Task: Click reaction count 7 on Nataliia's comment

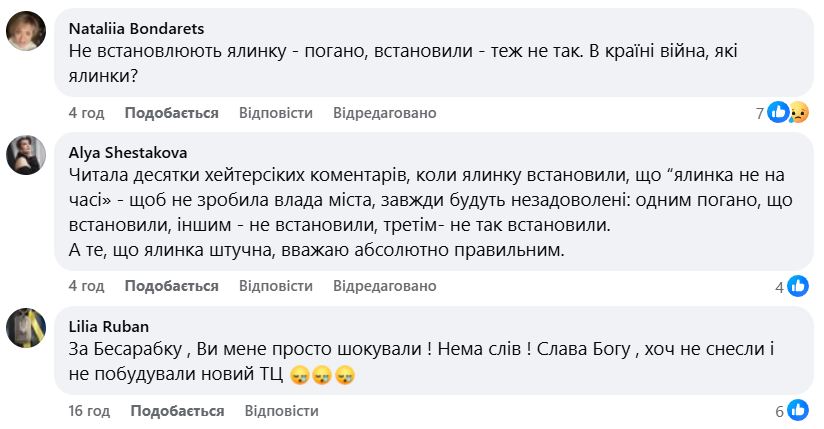Action: [759, 113]
